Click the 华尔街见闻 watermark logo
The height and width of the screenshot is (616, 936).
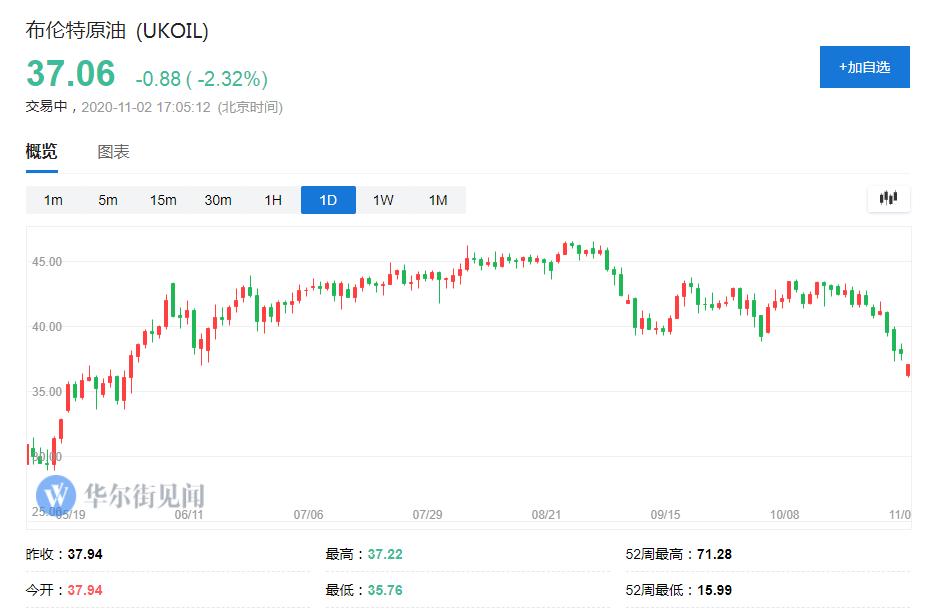(120, 495)
